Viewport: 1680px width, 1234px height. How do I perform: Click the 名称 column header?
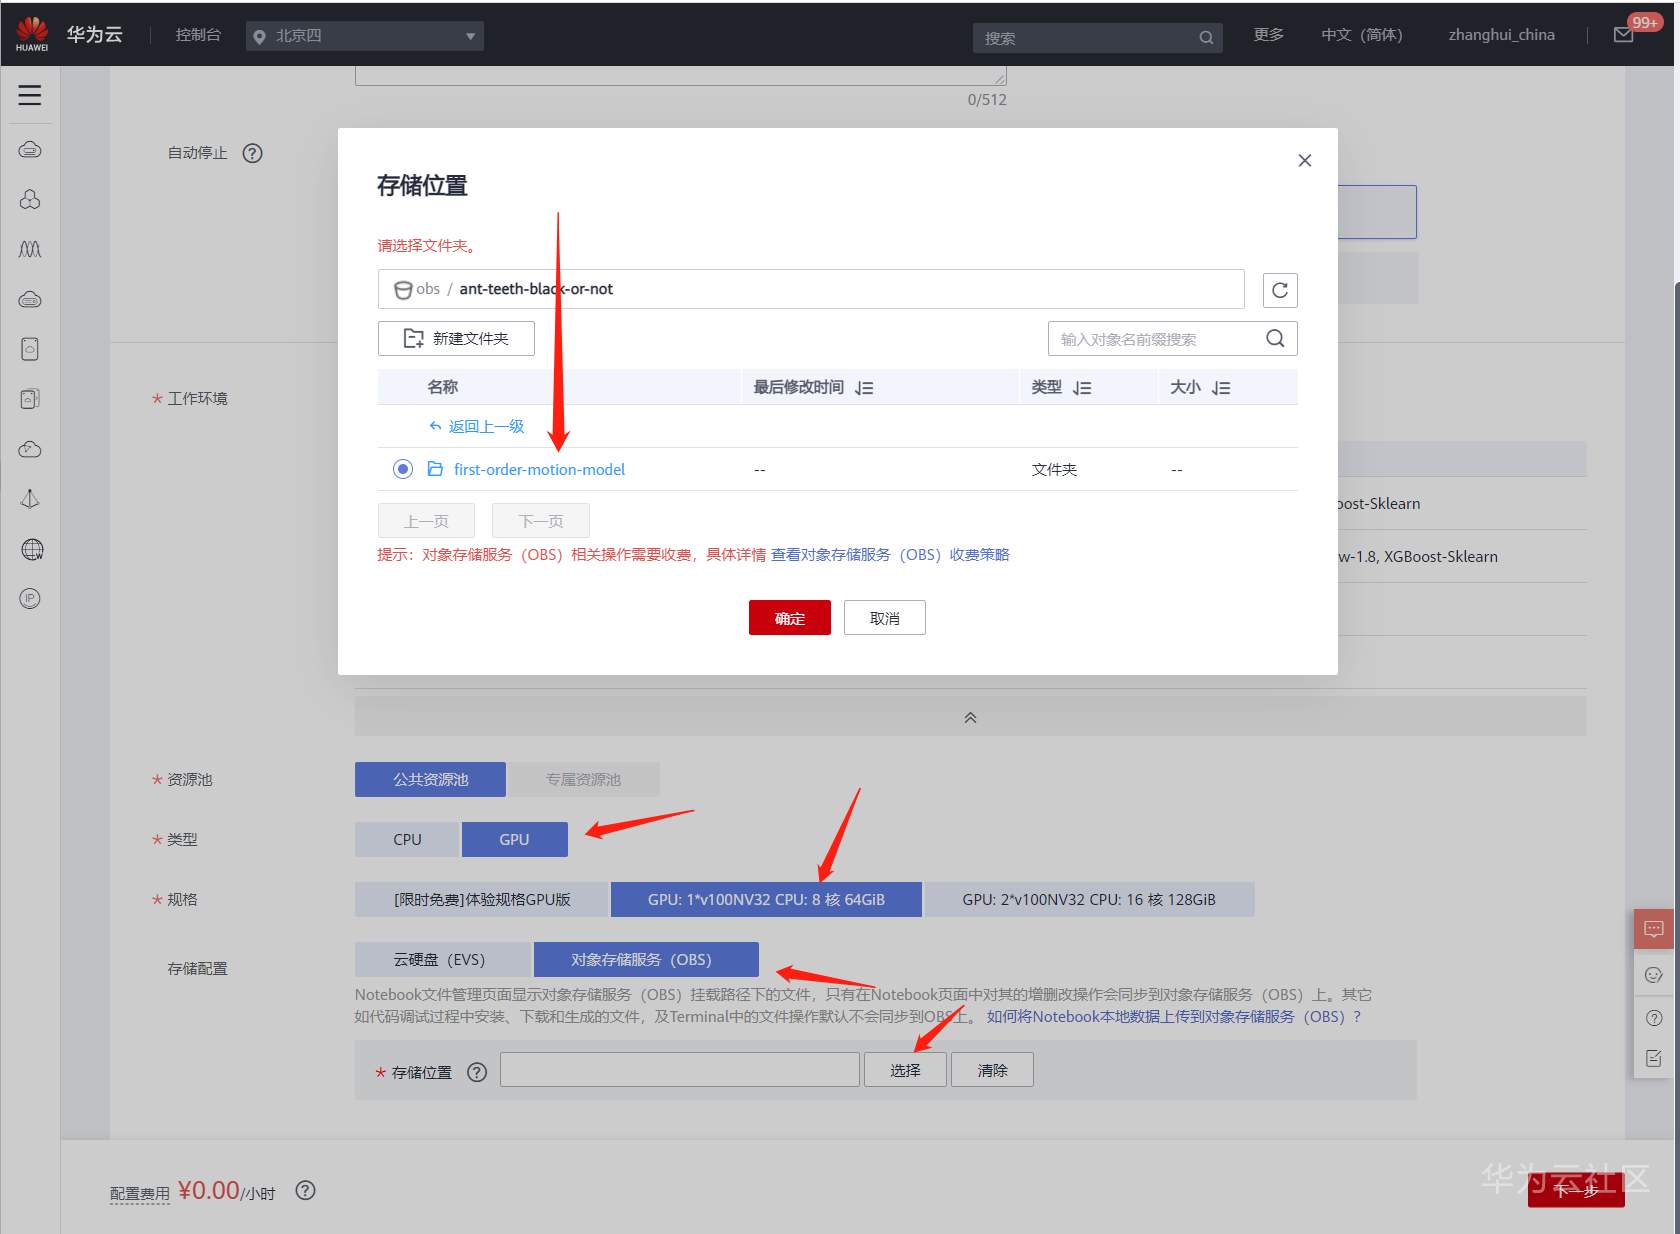coord(443,387)
